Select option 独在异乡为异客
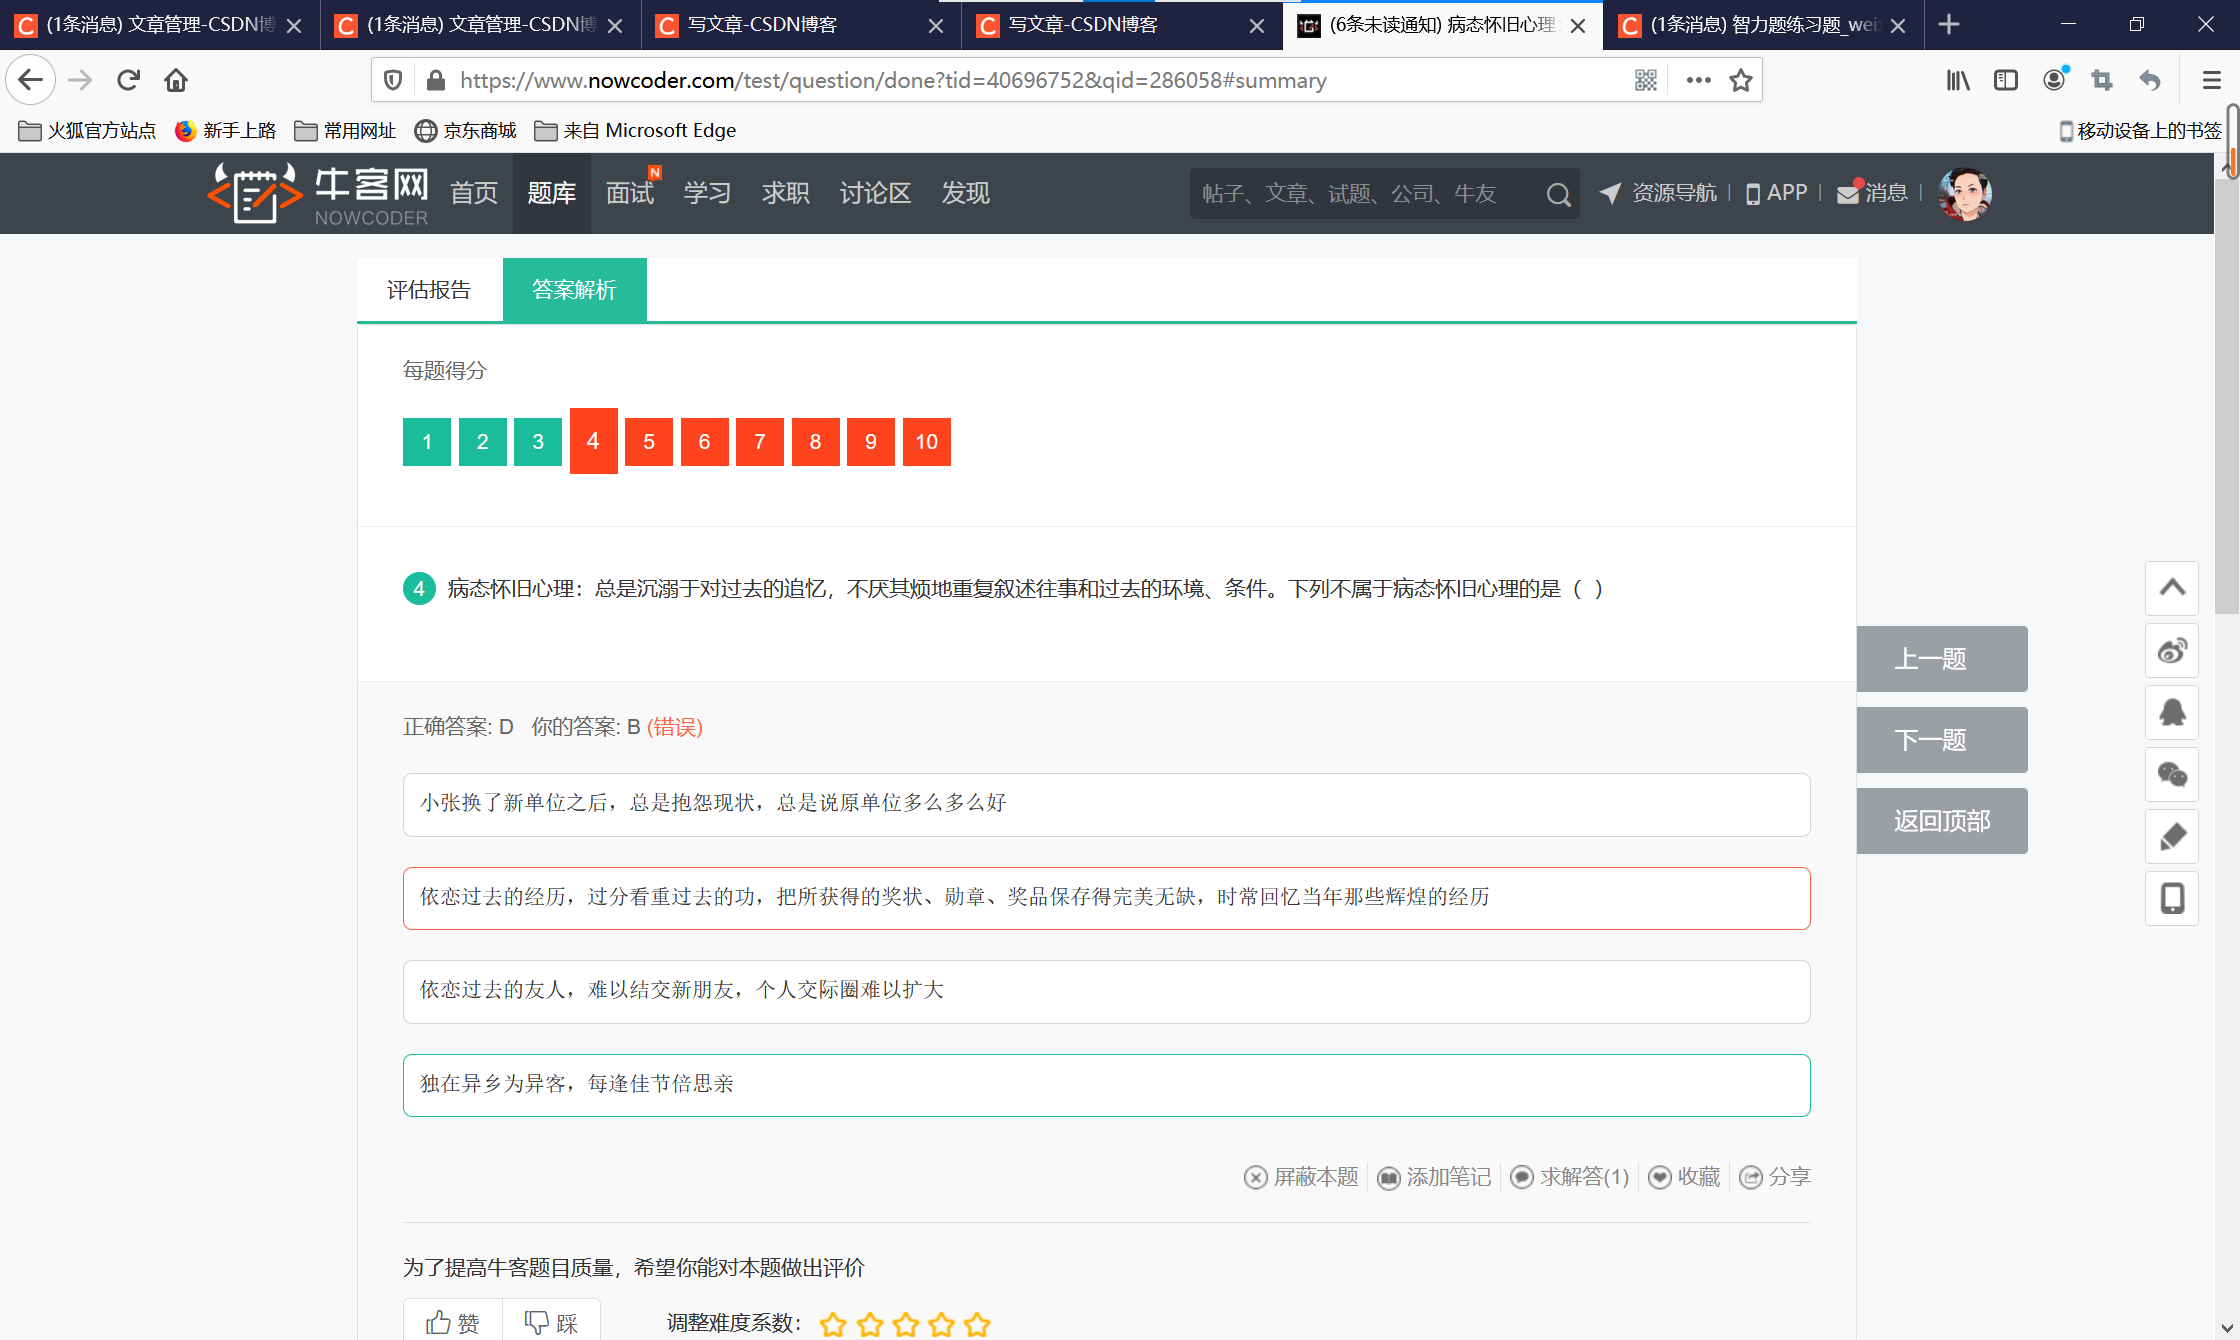The width and height of the screenshot is (2240, 1340). pyautogui.click(x=1106, y=1085)
